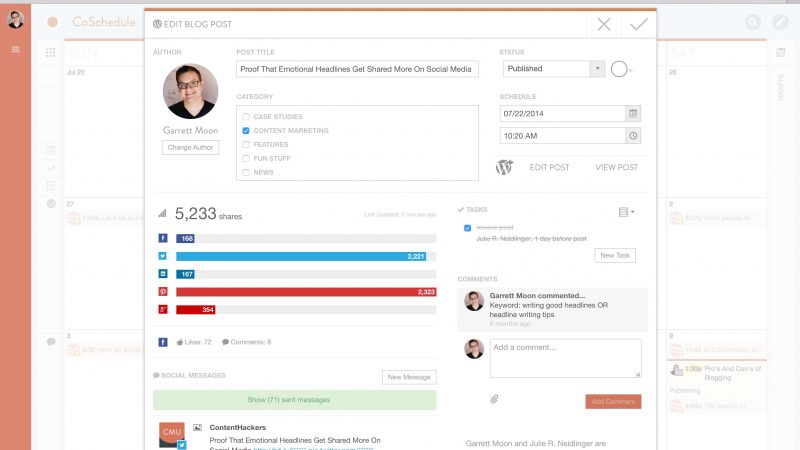
Task: Click into the Add a comment field
Action: (x=565, y=358)
